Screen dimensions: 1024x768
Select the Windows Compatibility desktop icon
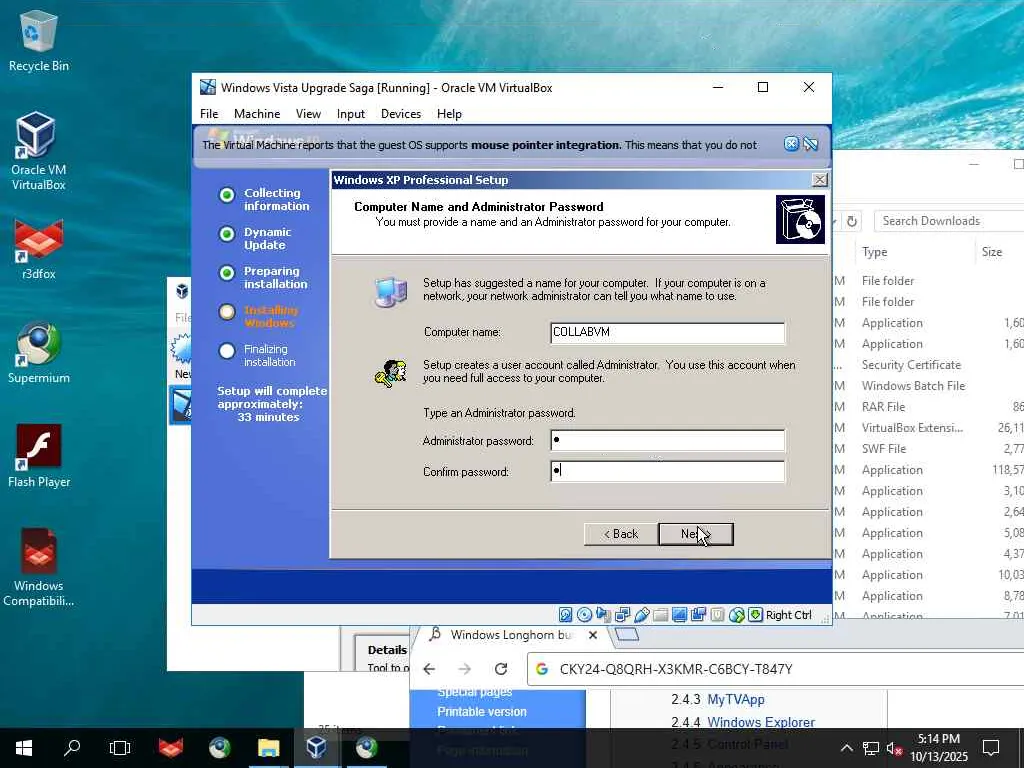[x=39, y=567]
